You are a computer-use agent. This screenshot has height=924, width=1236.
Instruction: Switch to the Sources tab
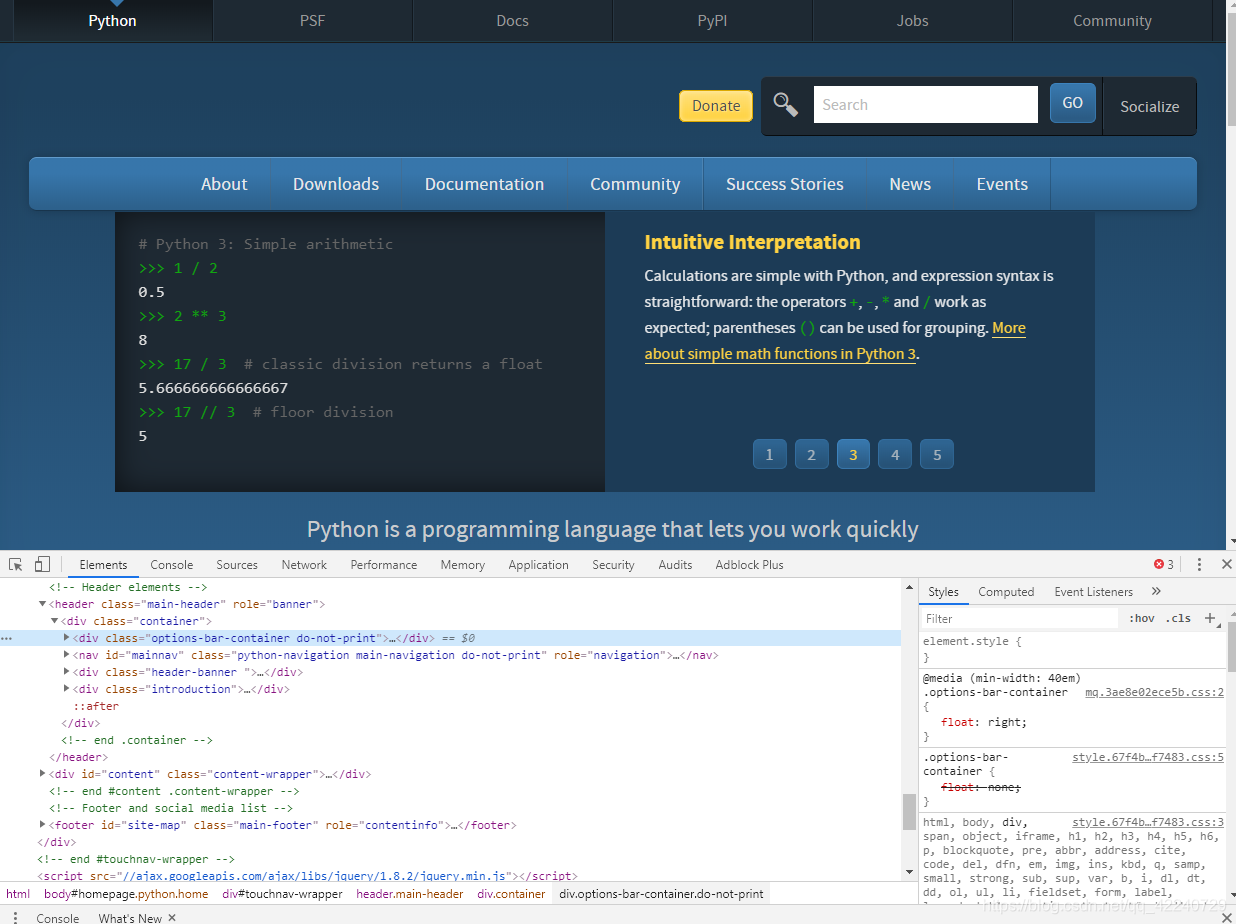tap(237, 565)
